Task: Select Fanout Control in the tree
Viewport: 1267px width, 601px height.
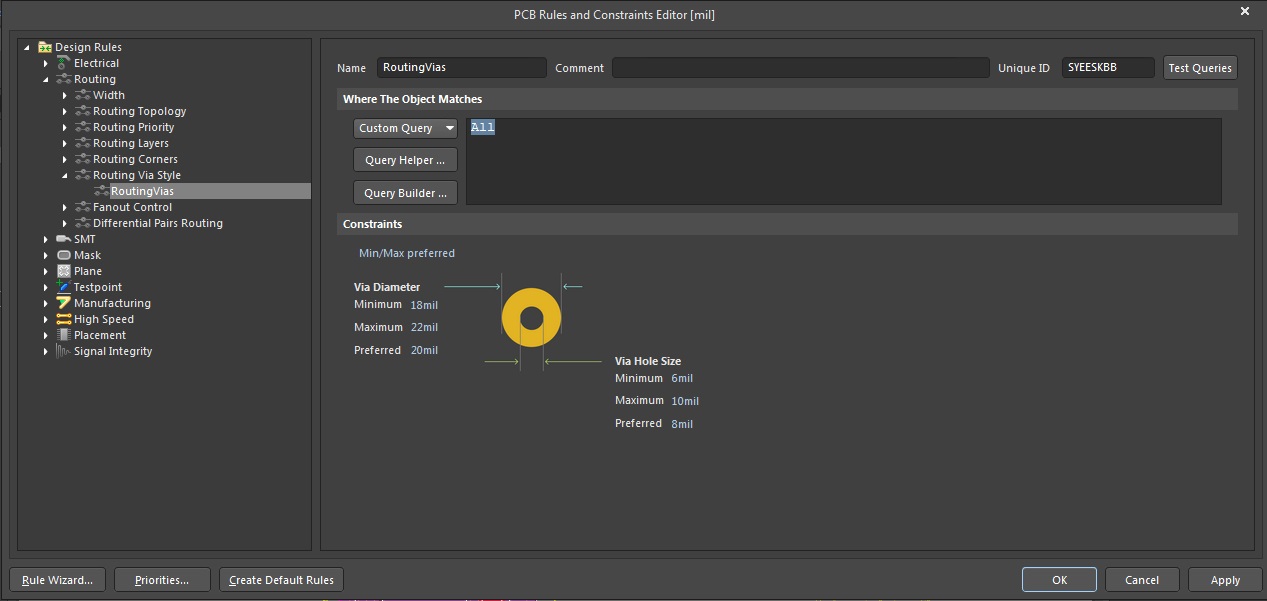Action: pyautogui.click(x=132, y=207)
